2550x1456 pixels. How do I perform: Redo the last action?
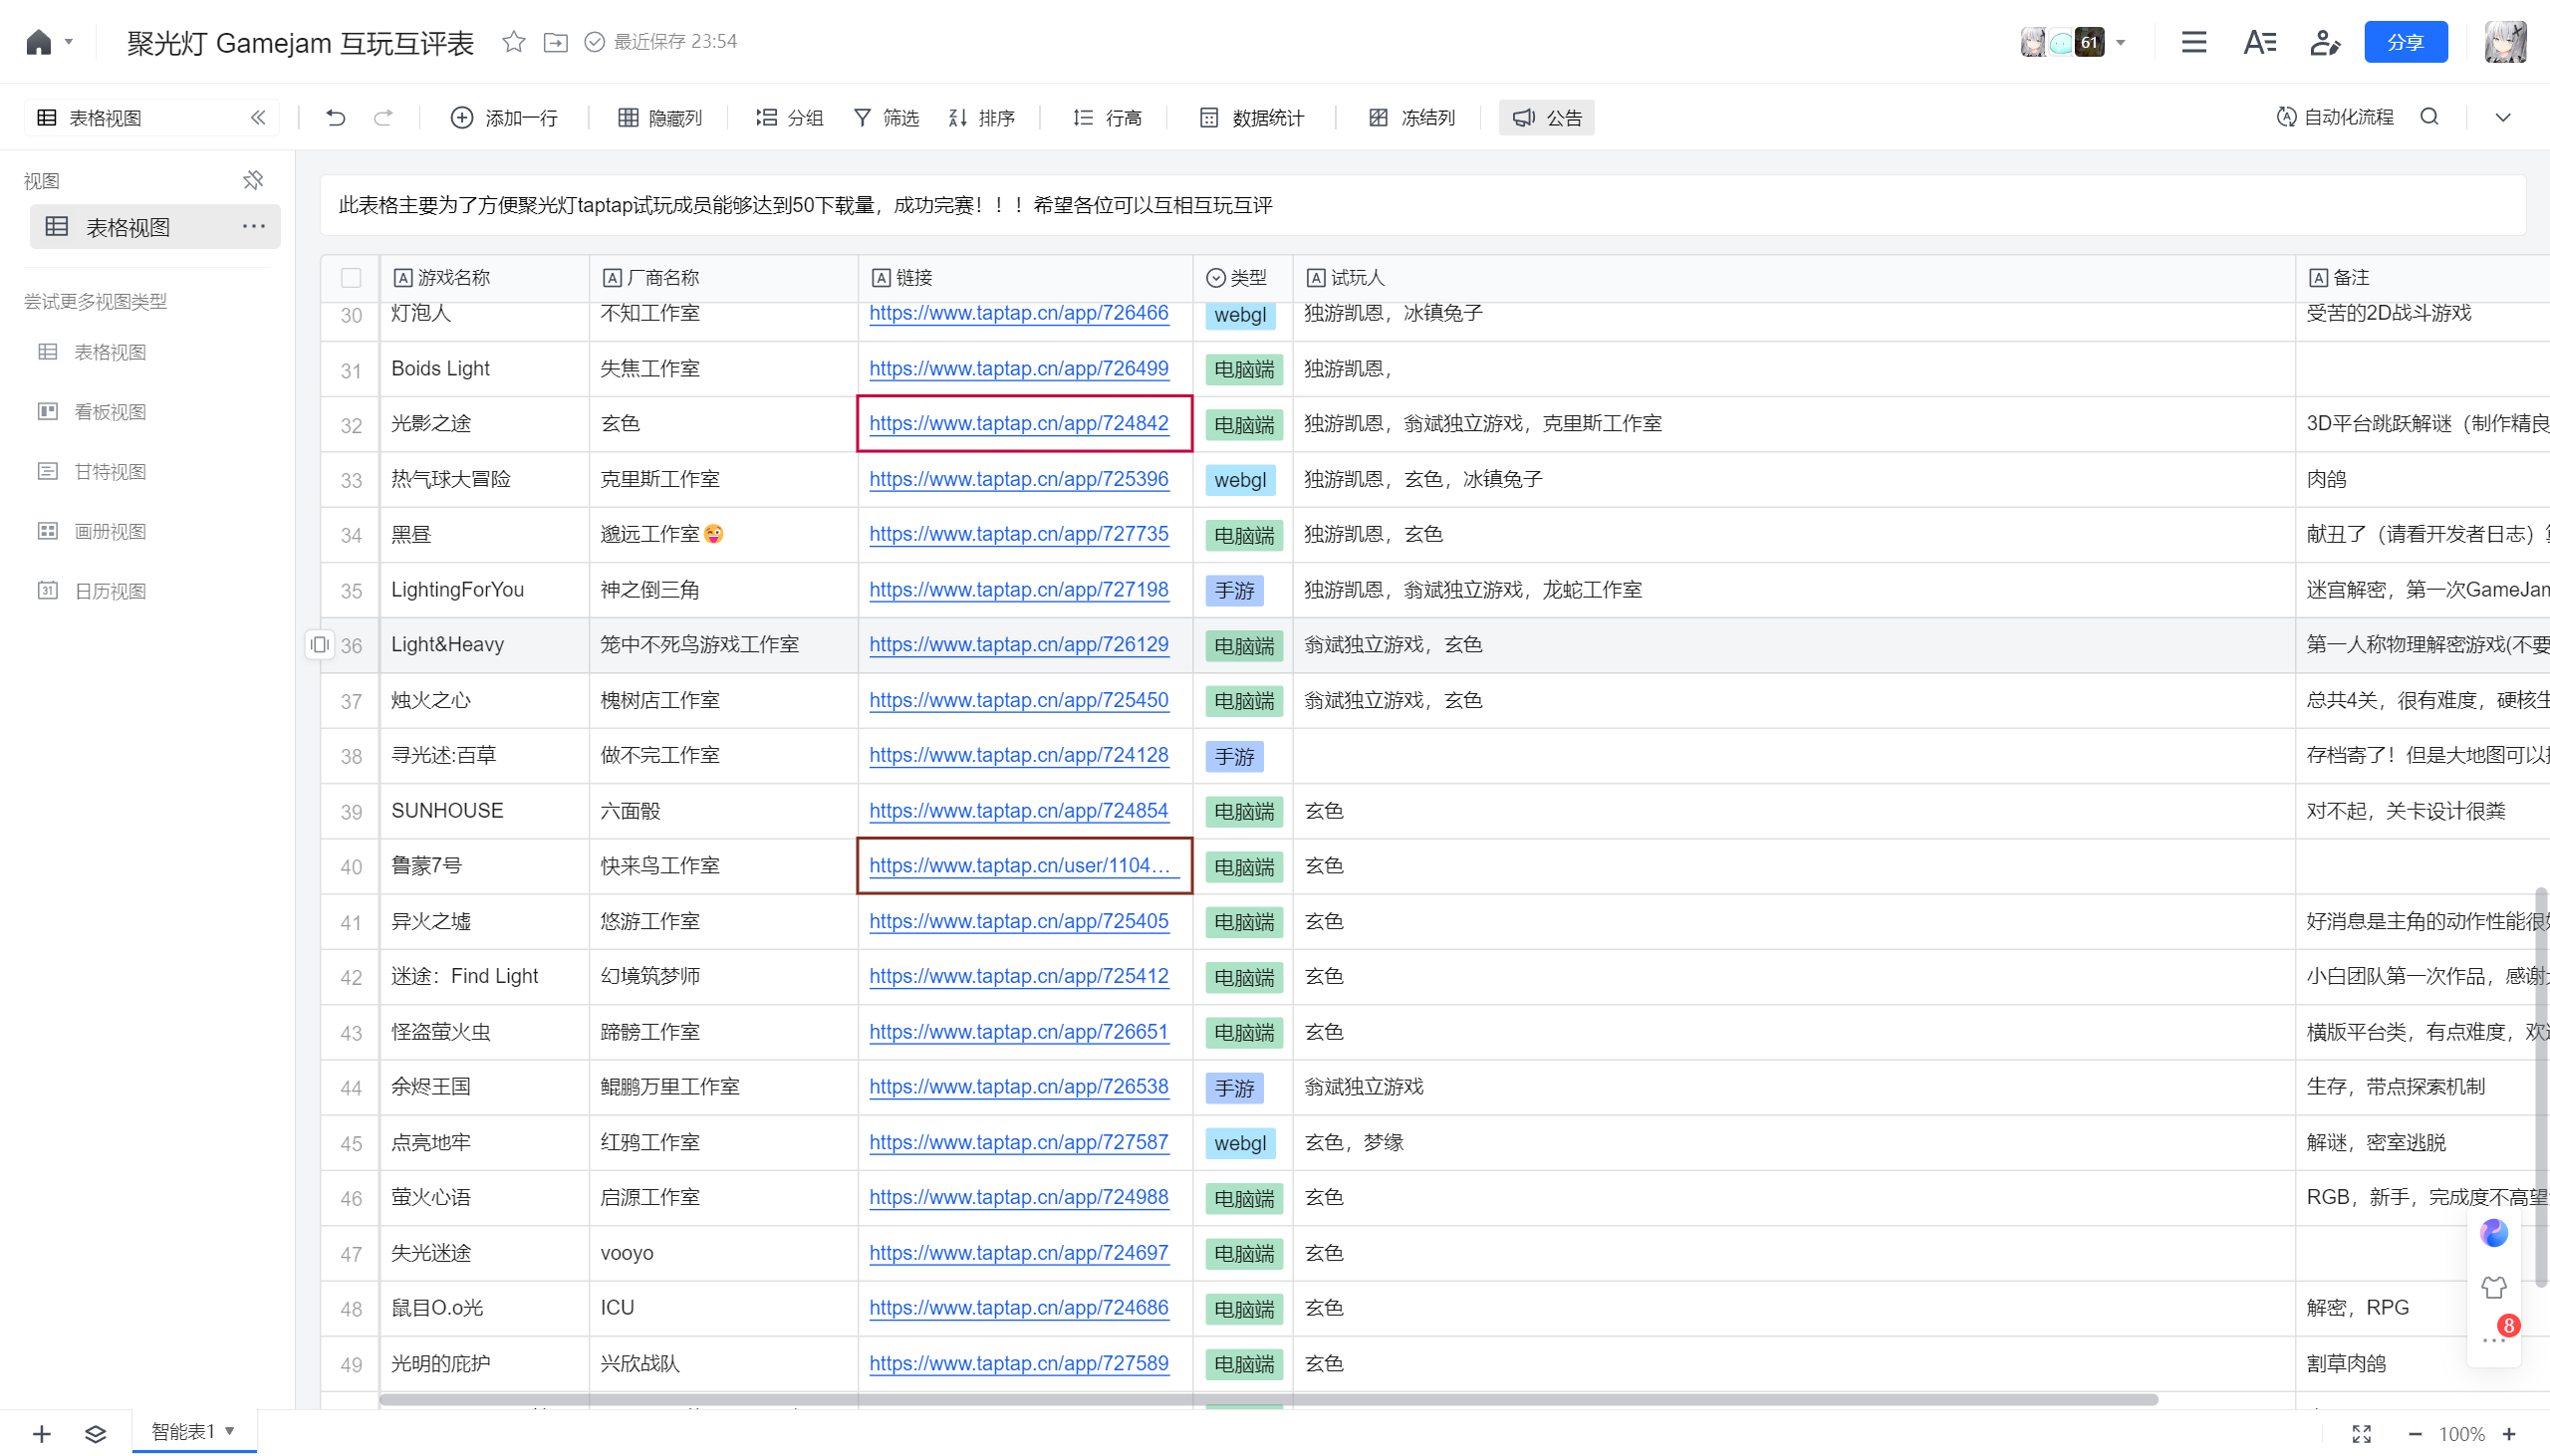click(383, 118)
